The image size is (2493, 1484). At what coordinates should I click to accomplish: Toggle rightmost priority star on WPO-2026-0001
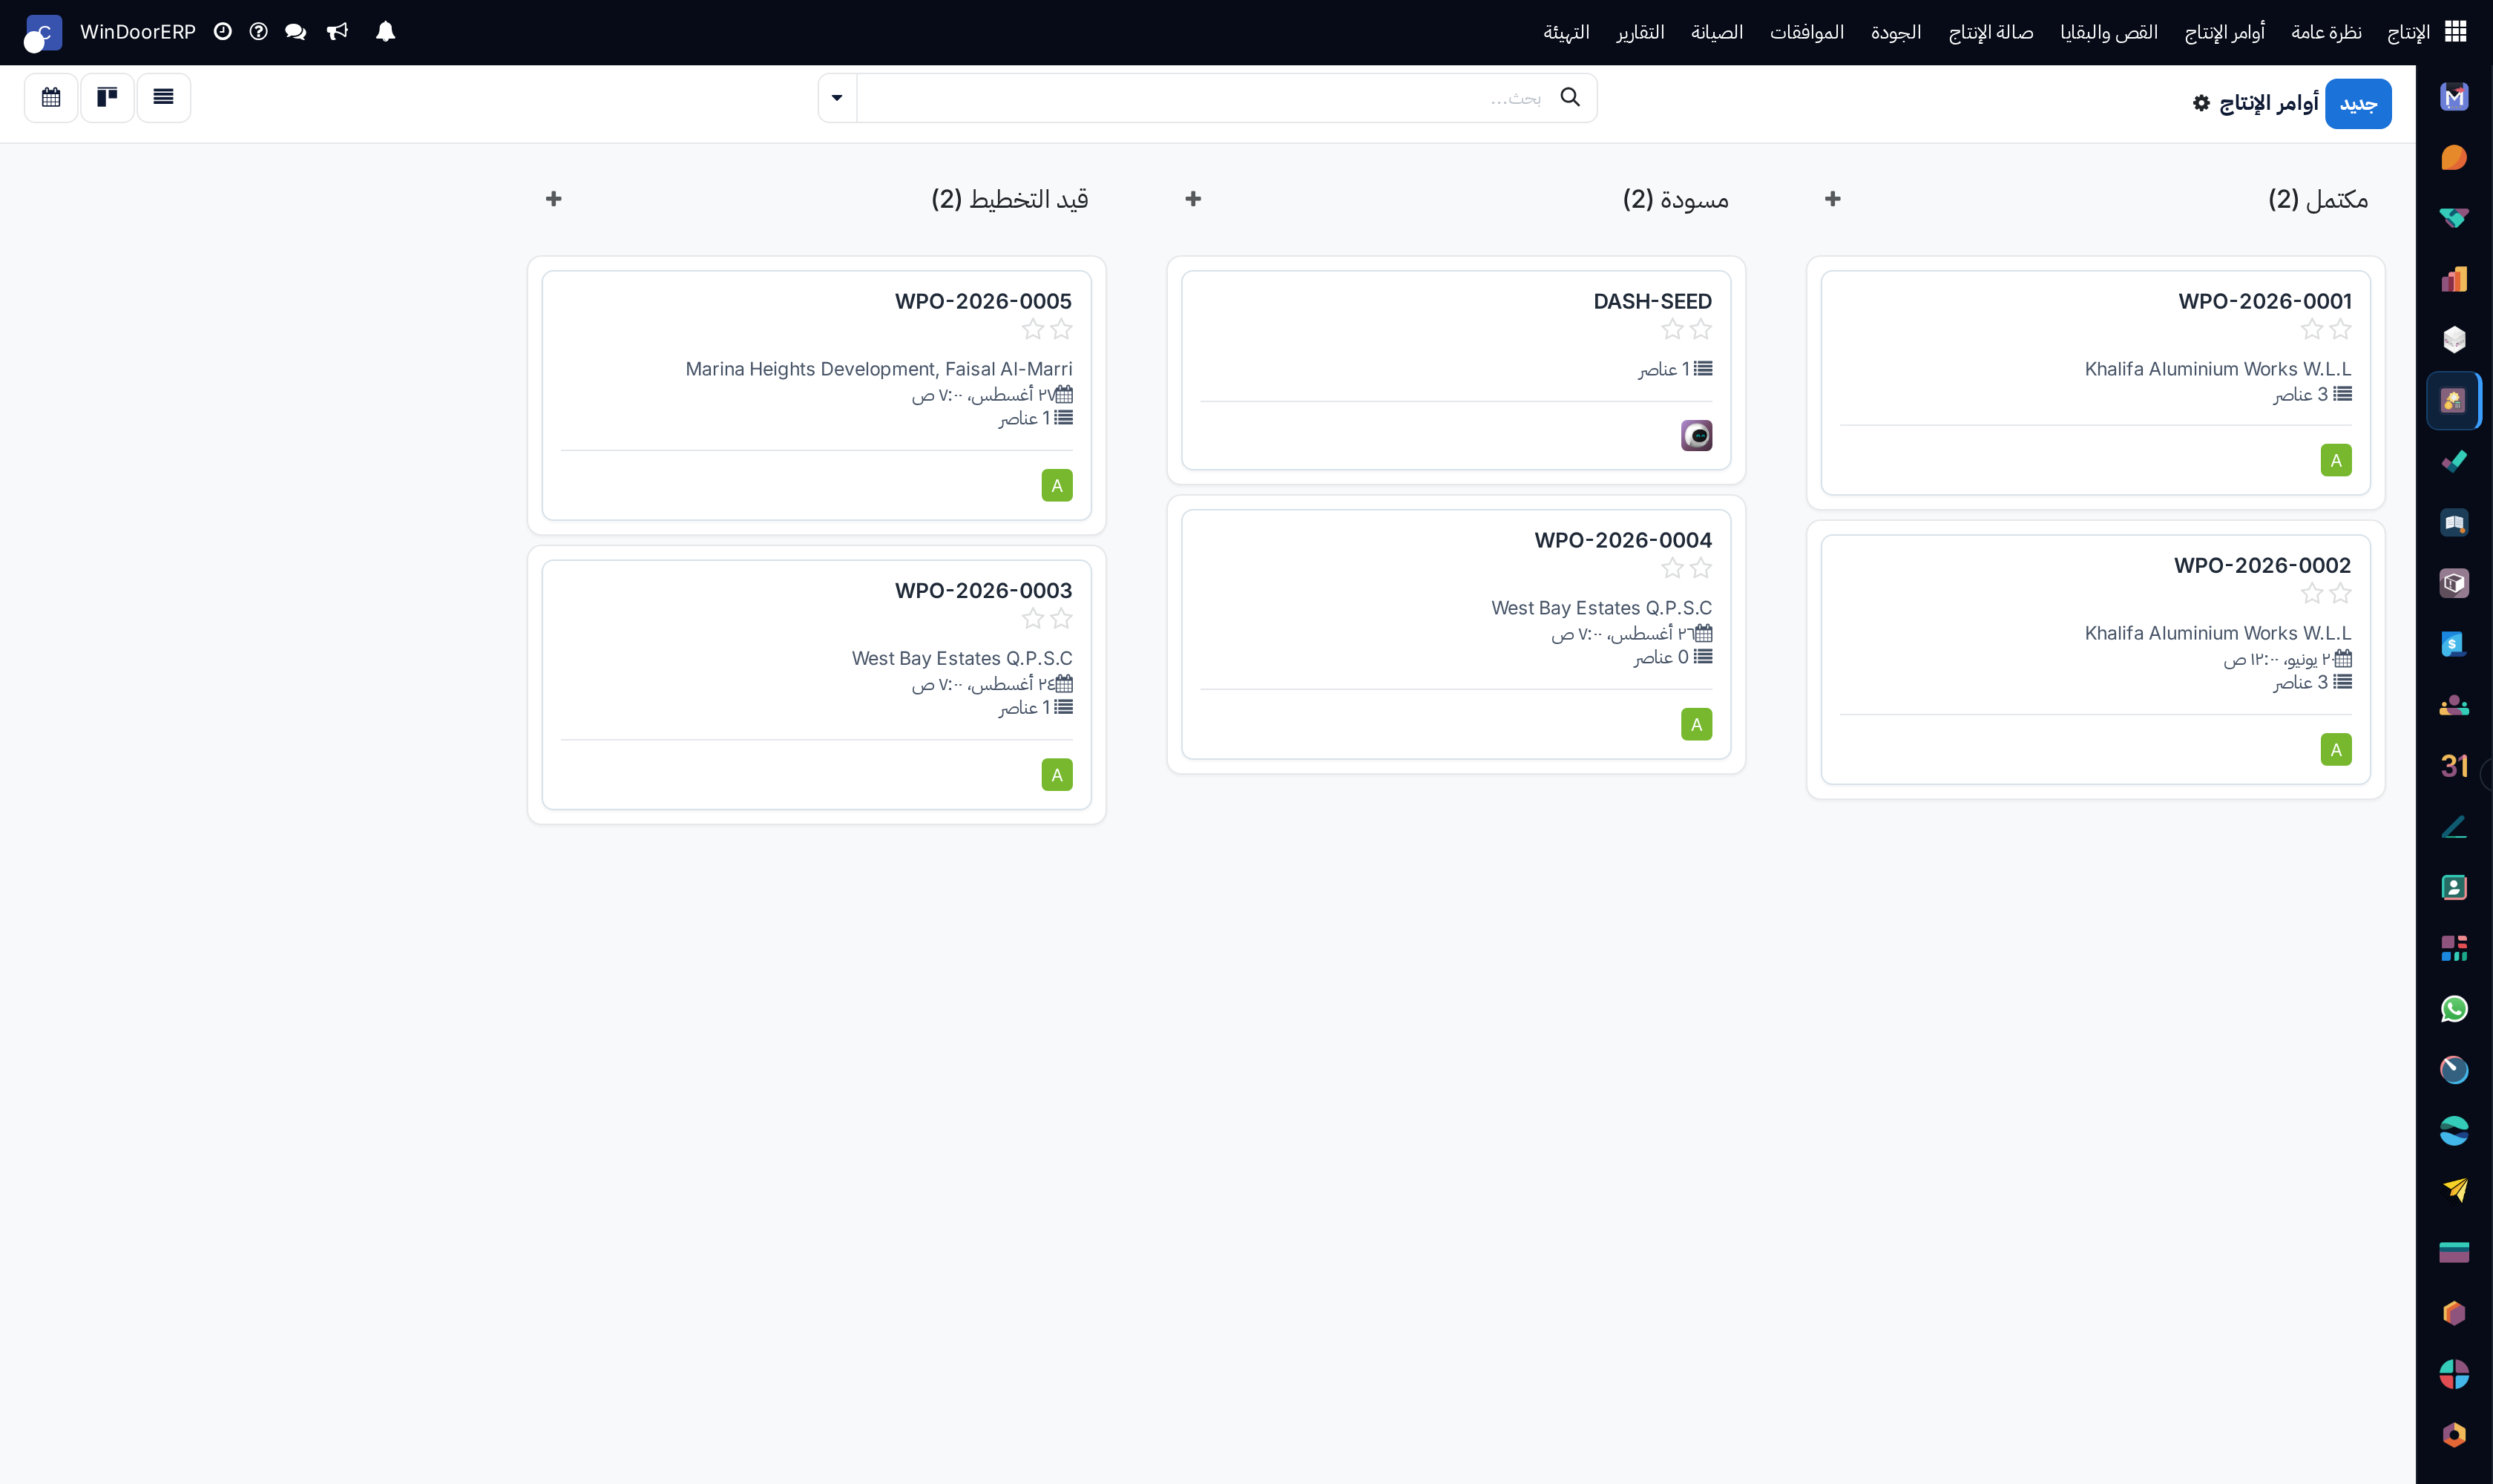pos(2340,330)
